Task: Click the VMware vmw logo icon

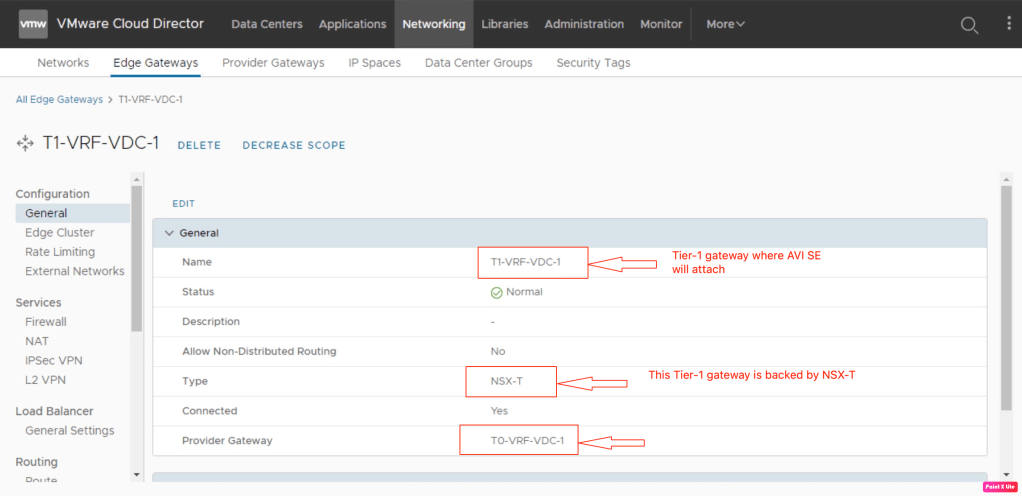Action: click(32, 24)
